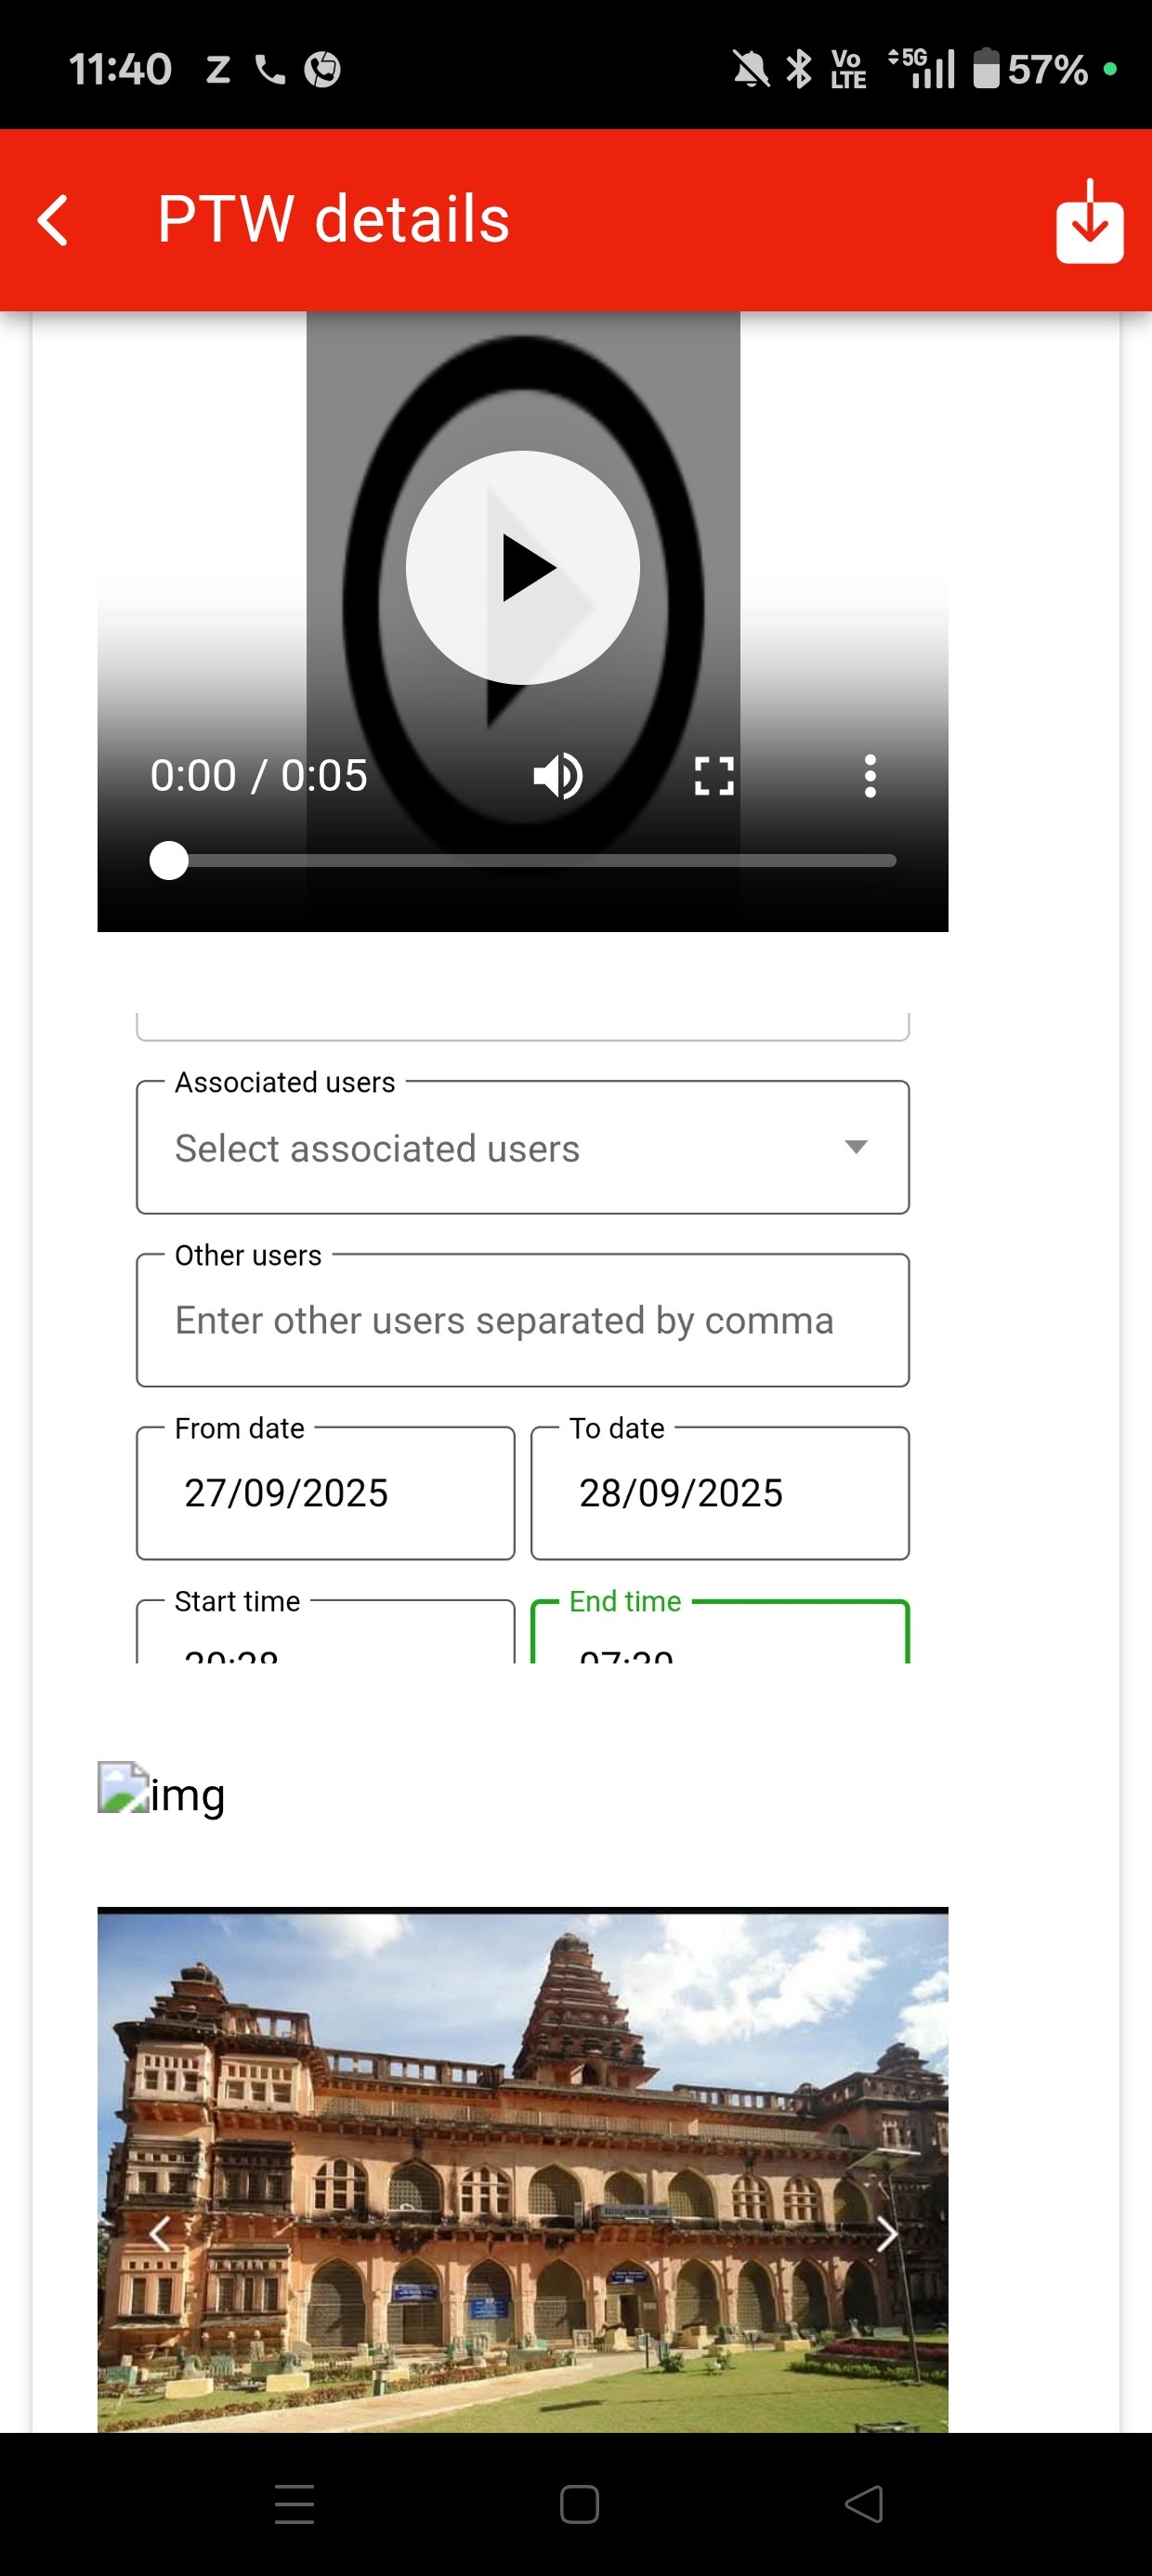Show next image in carousel
1152x2576 pixels.
tap(886, 2233)
